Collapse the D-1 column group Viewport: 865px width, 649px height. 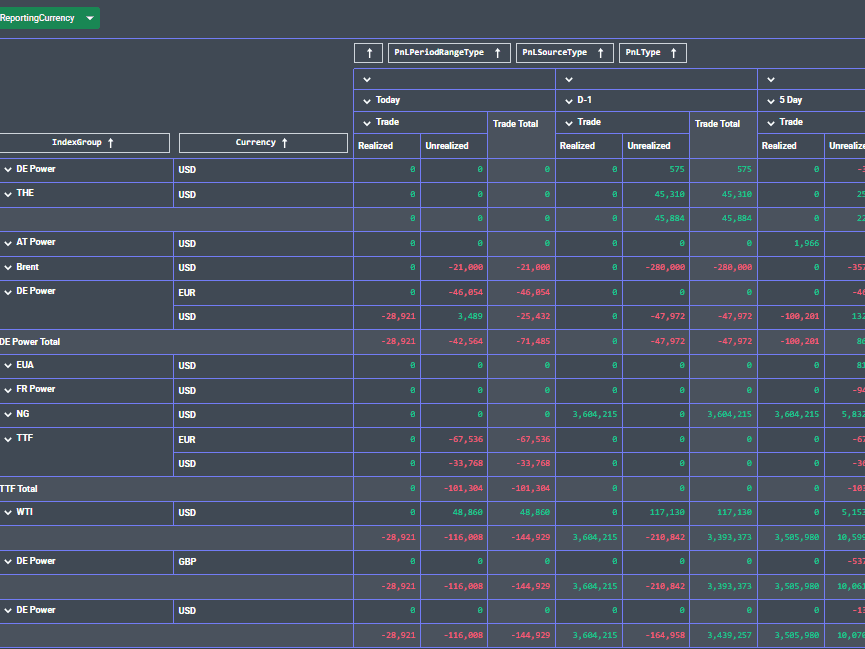(x=569, y=100)
